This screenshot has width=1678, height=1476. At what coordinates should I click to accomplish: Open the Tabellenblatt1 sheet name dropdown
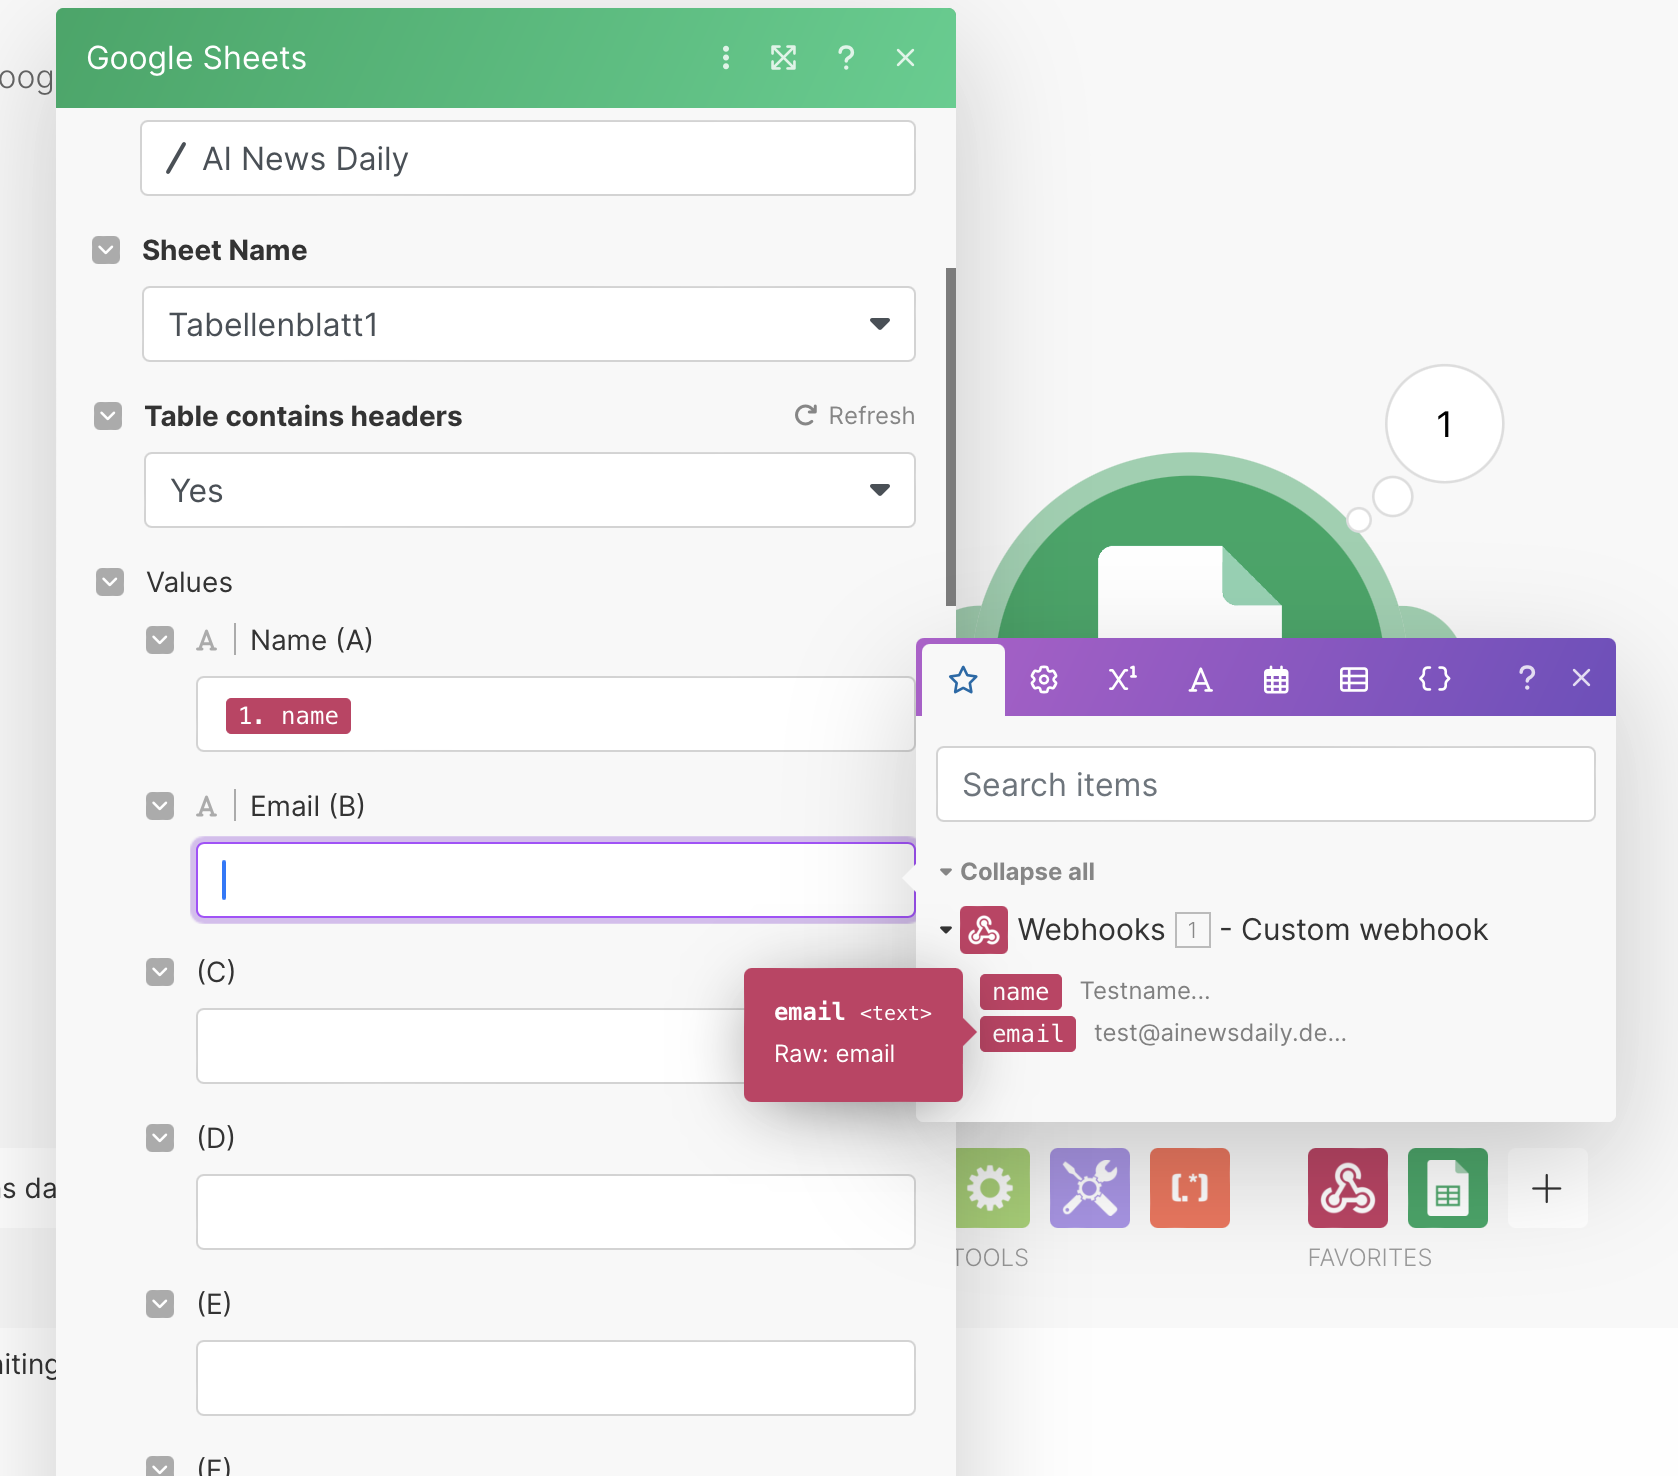529,324
